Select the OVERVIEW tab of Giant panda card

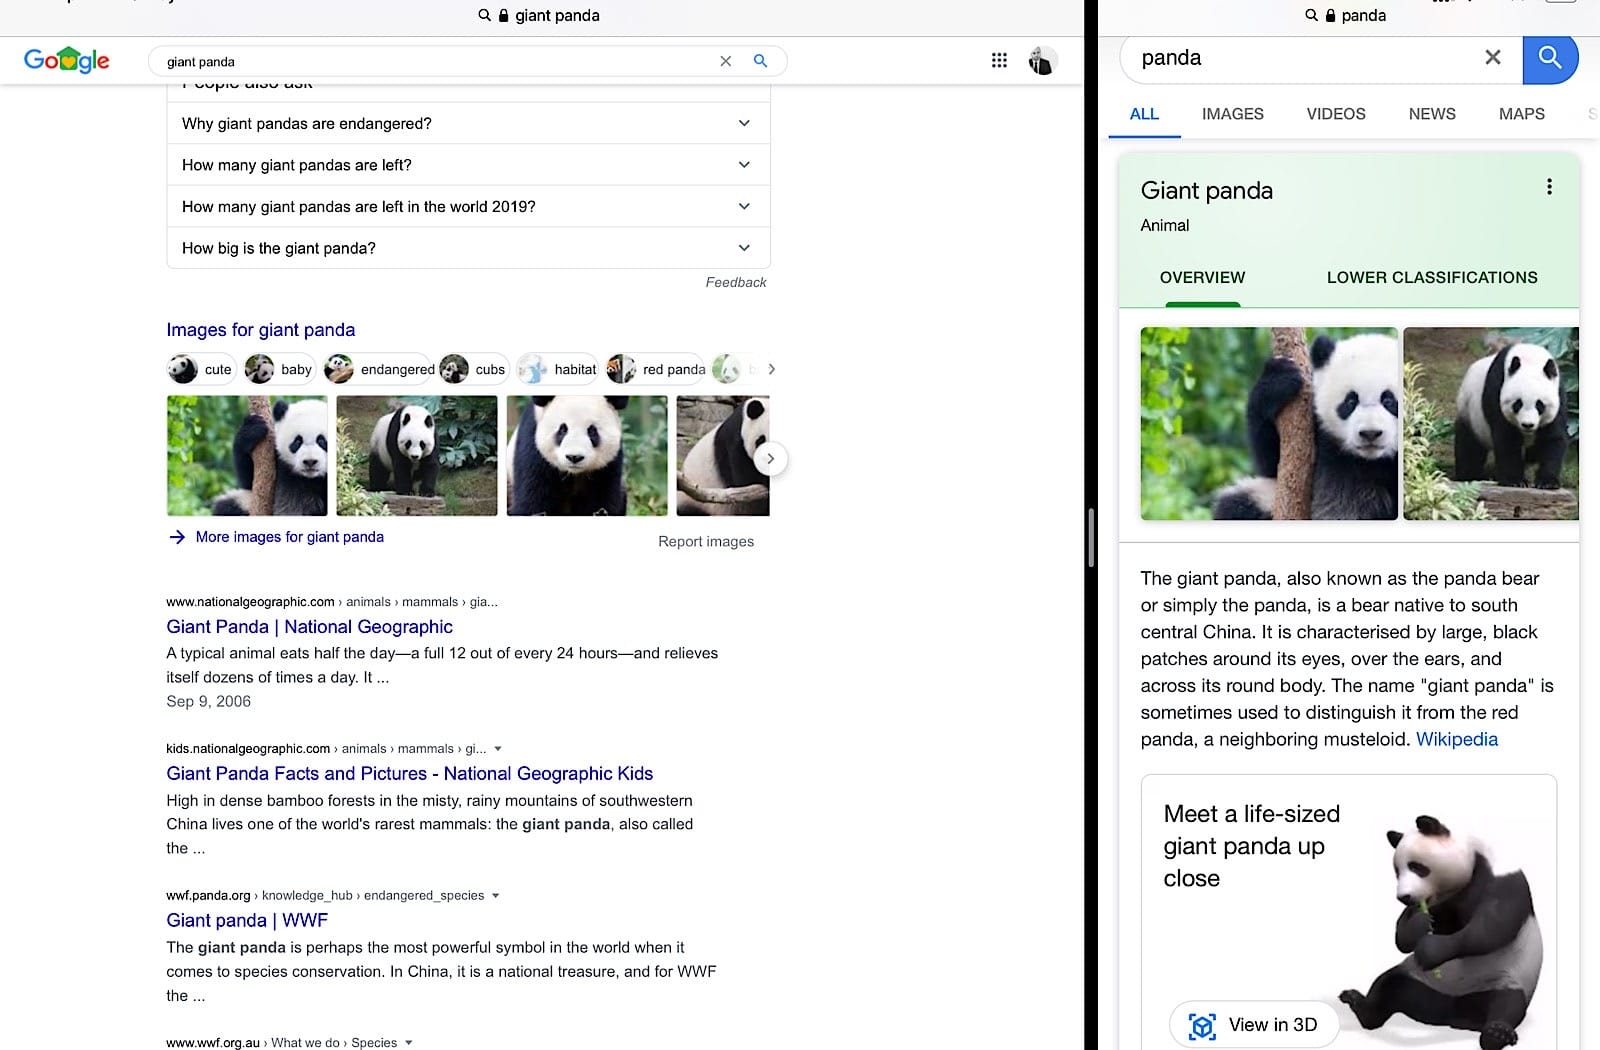1202,277
